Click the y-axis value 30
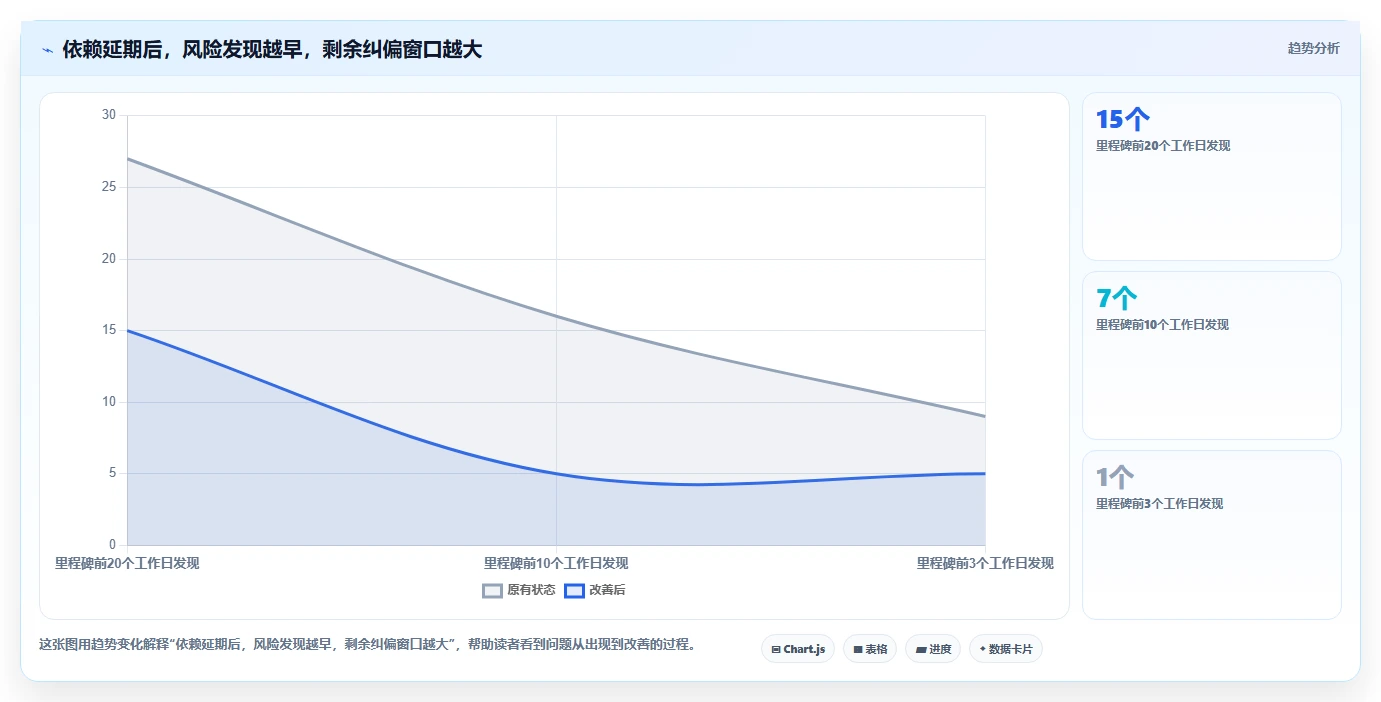 [x=109, y=115]
